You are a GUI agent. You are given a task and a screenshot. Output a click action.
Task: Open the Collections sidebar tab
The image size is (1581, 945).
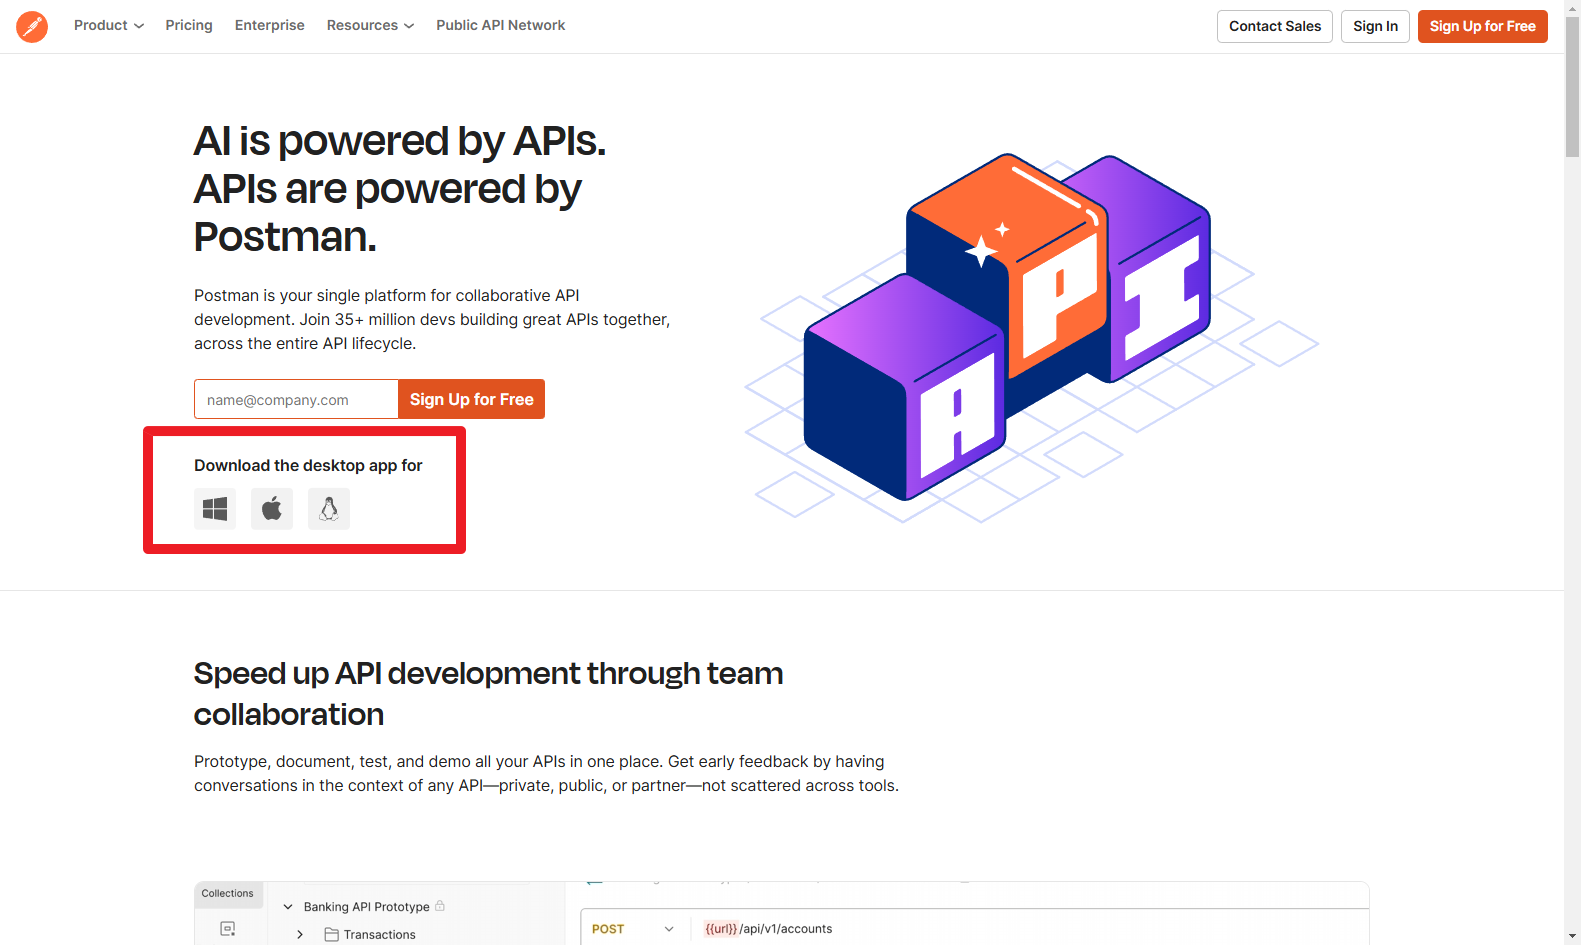[228, 894]
